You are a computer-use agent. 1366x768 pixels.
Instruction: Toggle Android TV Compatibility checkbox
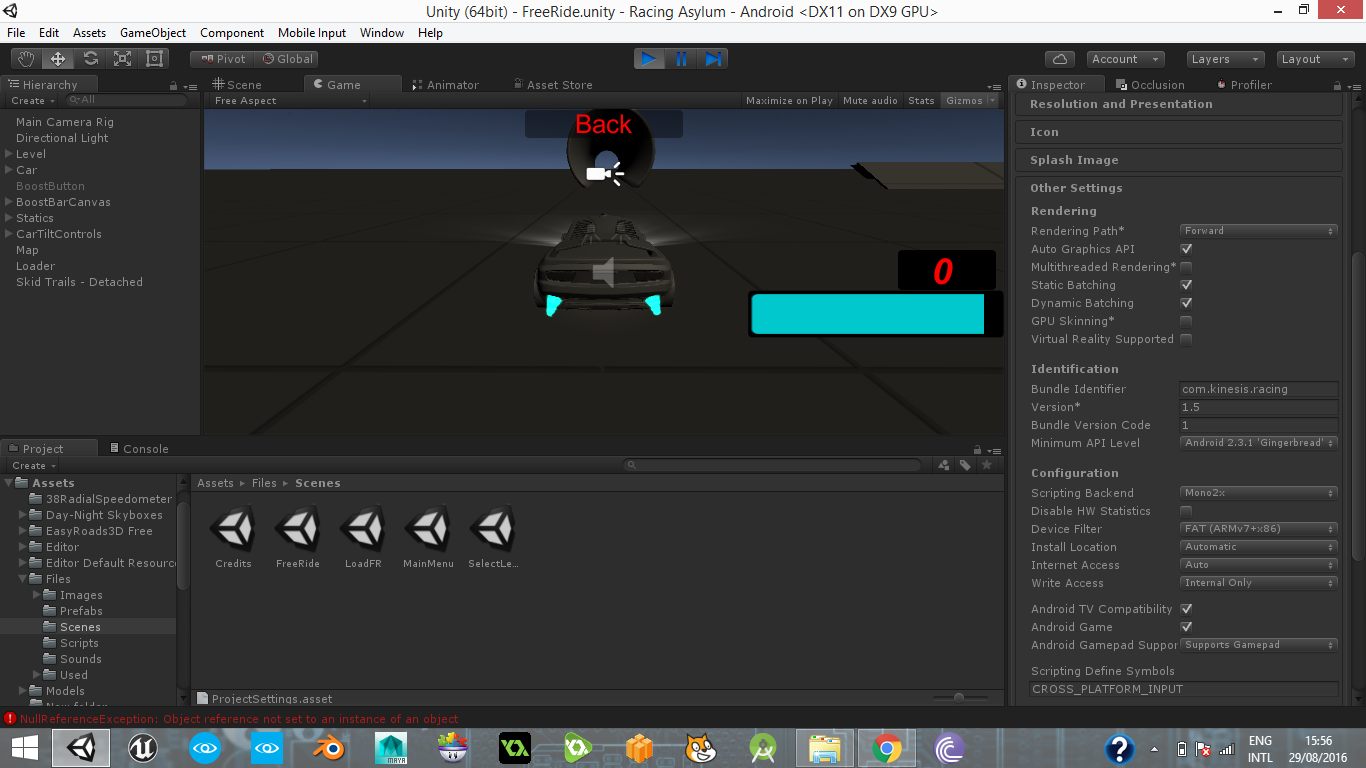click(x=1186, y=609)
